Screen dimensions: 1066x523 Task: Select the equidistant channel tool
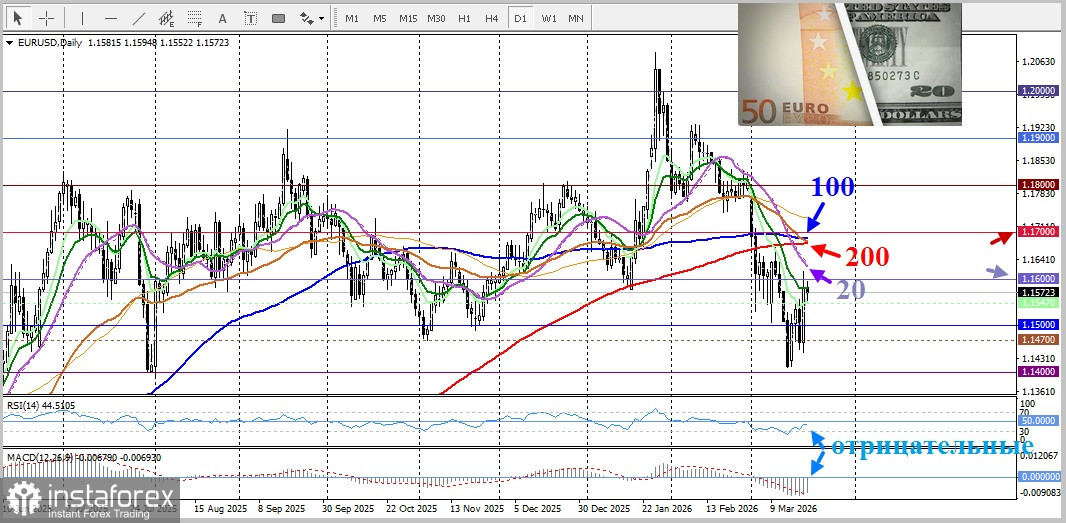coord(166,18)
